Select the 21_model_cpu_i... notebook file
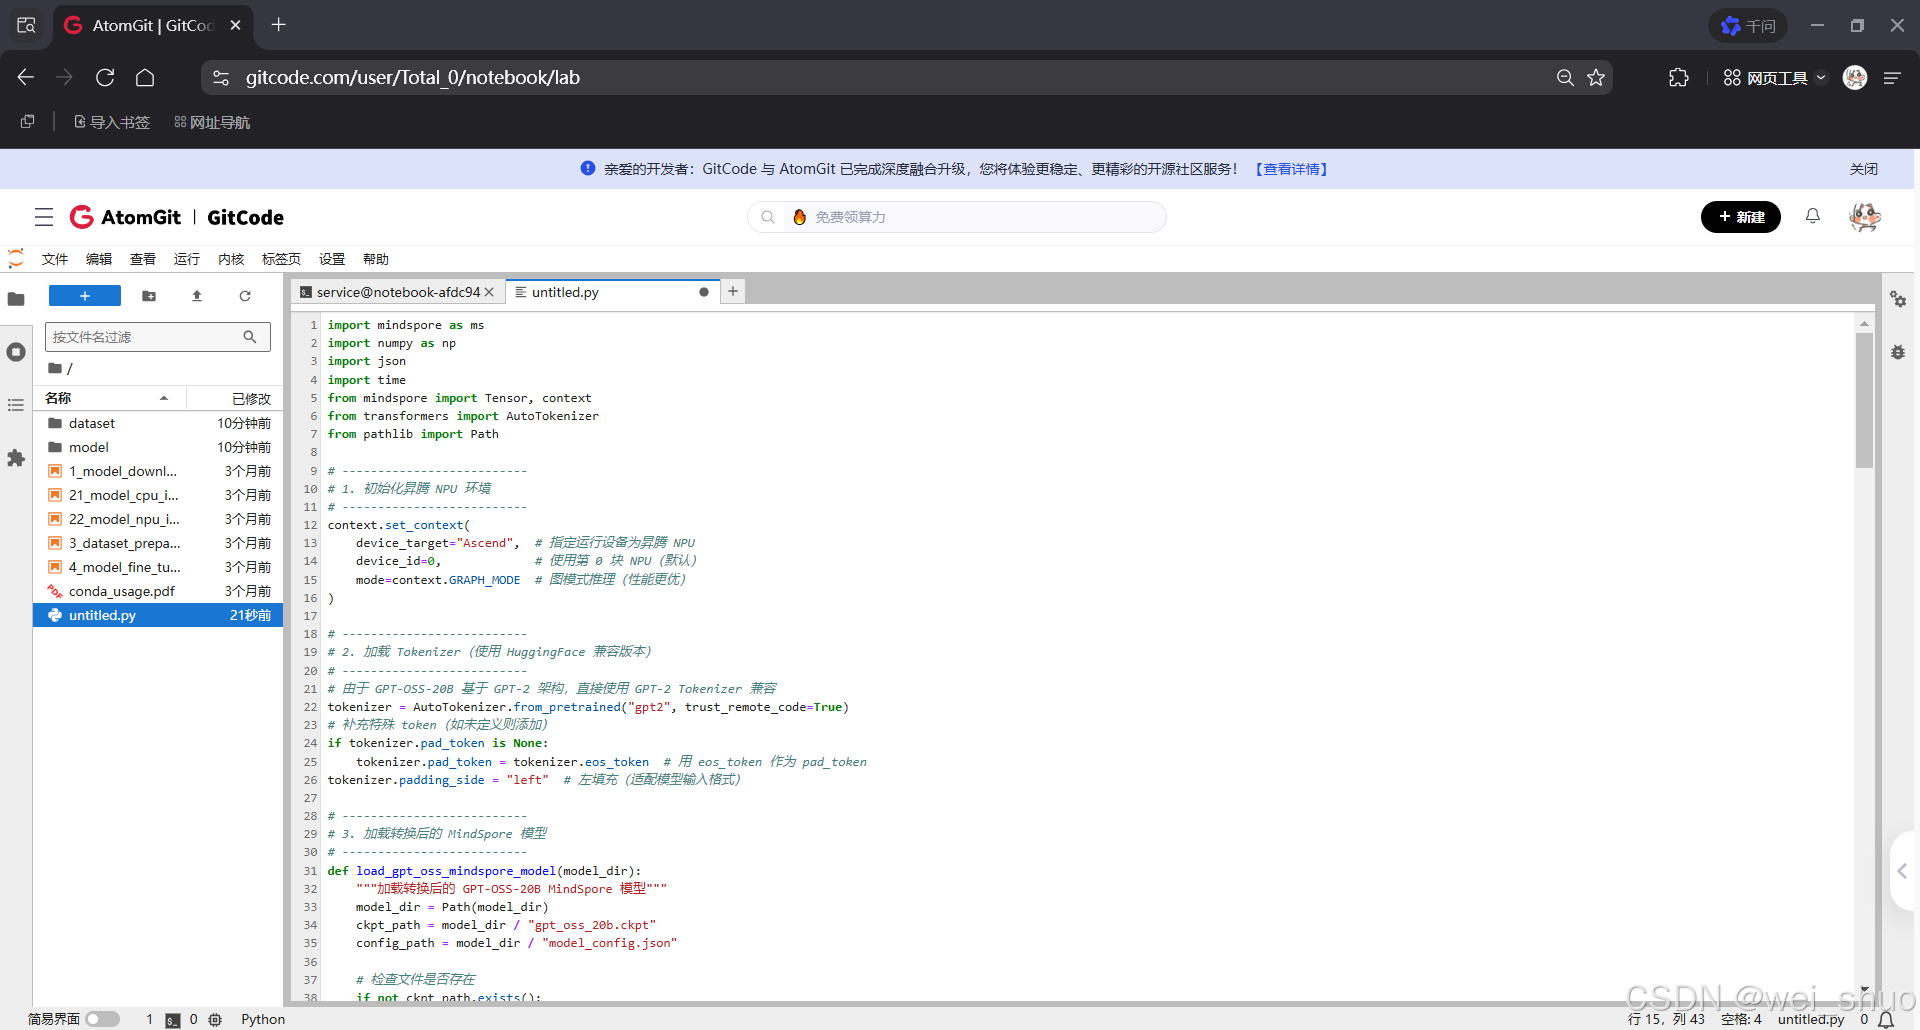1920x1030 pixels. click(158, 495)
